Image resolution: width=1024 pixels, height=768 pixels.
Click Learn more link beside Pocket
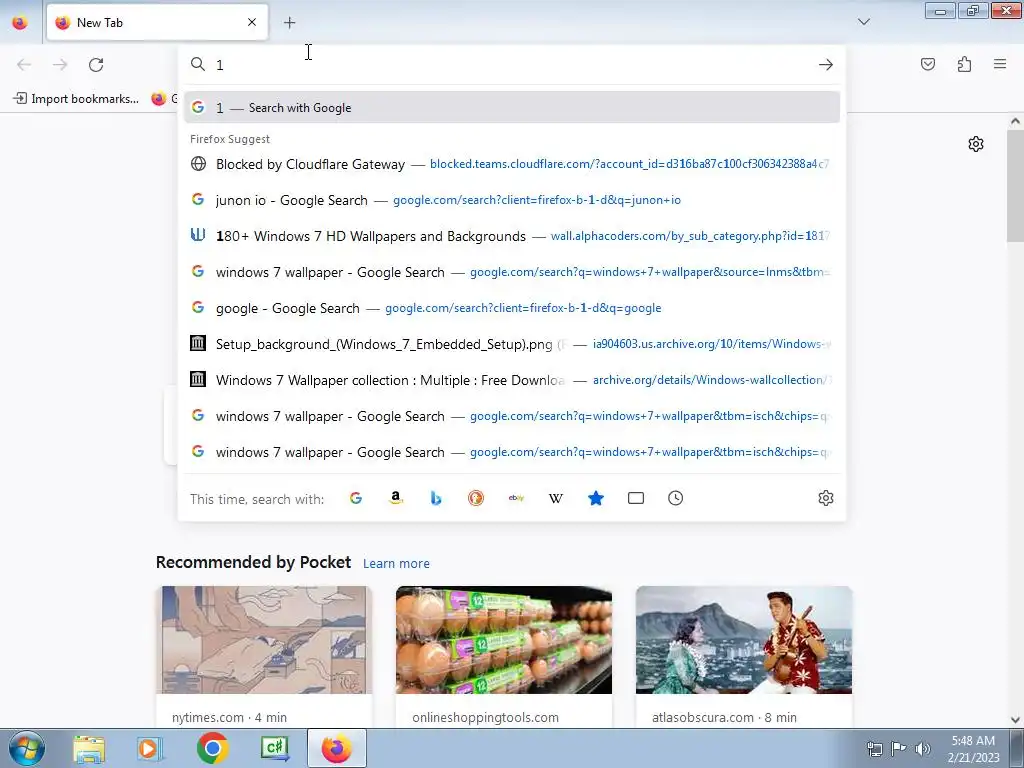pyautogui.click(x=396, y=564)
